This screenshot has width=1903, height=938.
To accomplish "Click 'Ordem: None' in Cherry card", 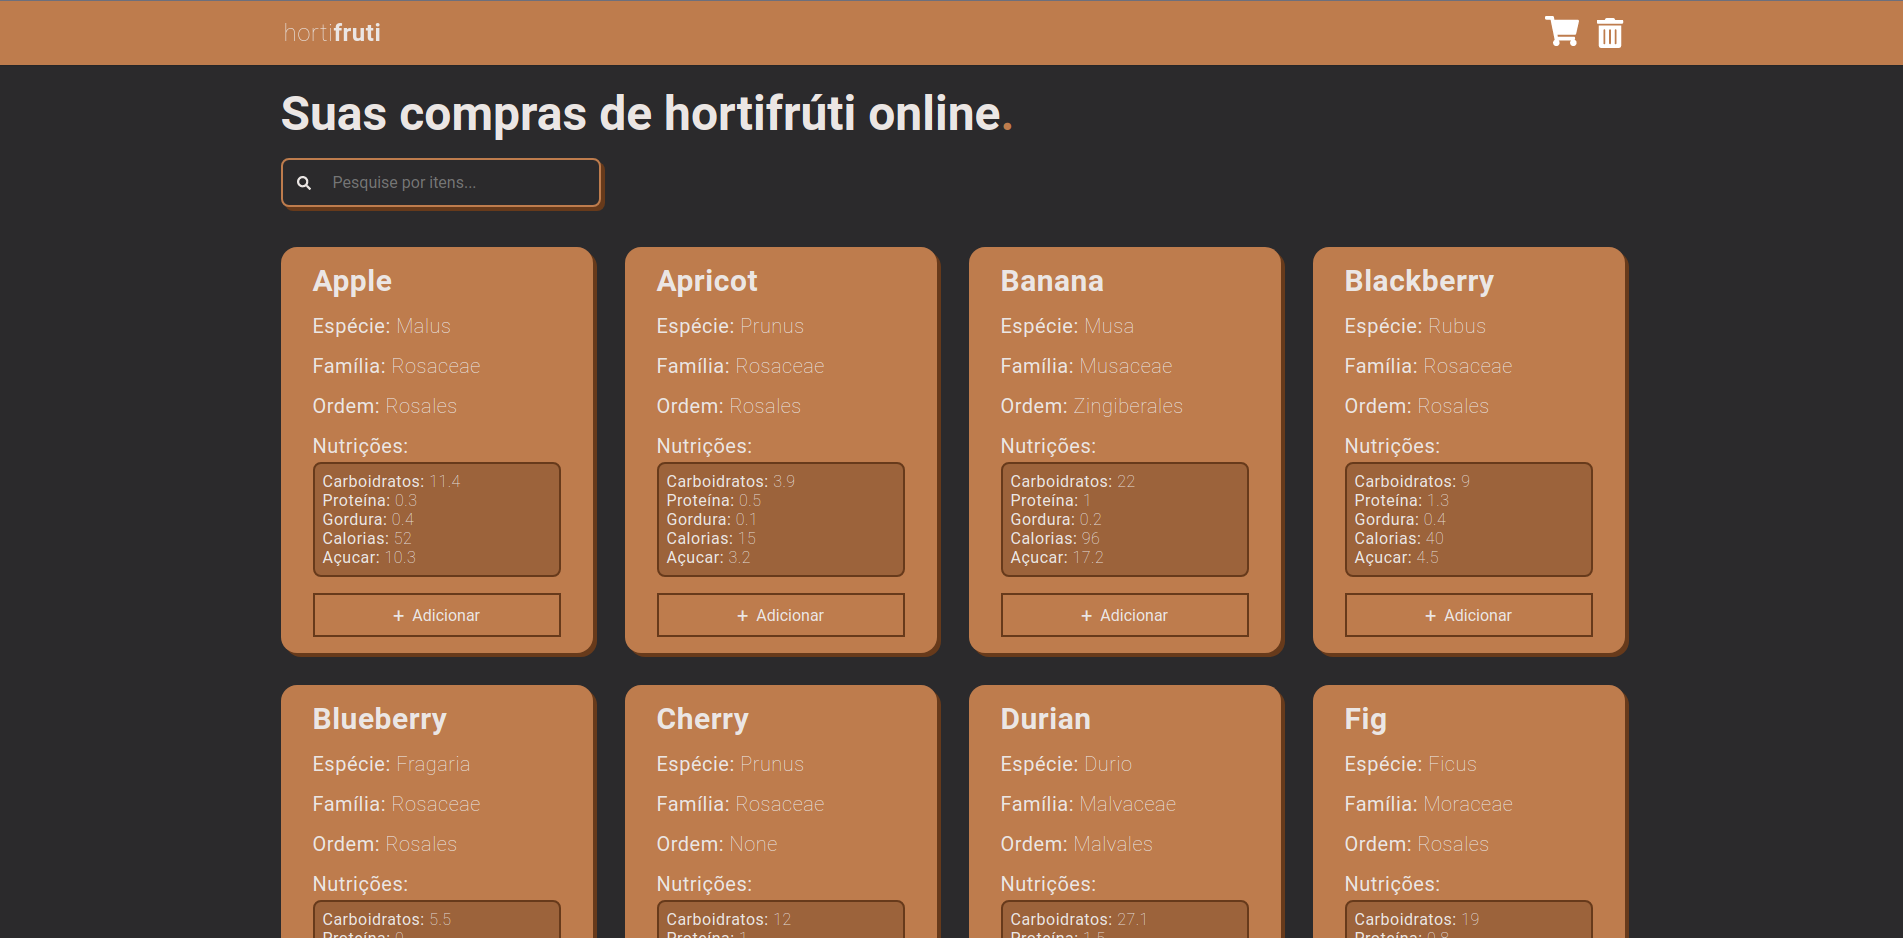I will (717, 844).
